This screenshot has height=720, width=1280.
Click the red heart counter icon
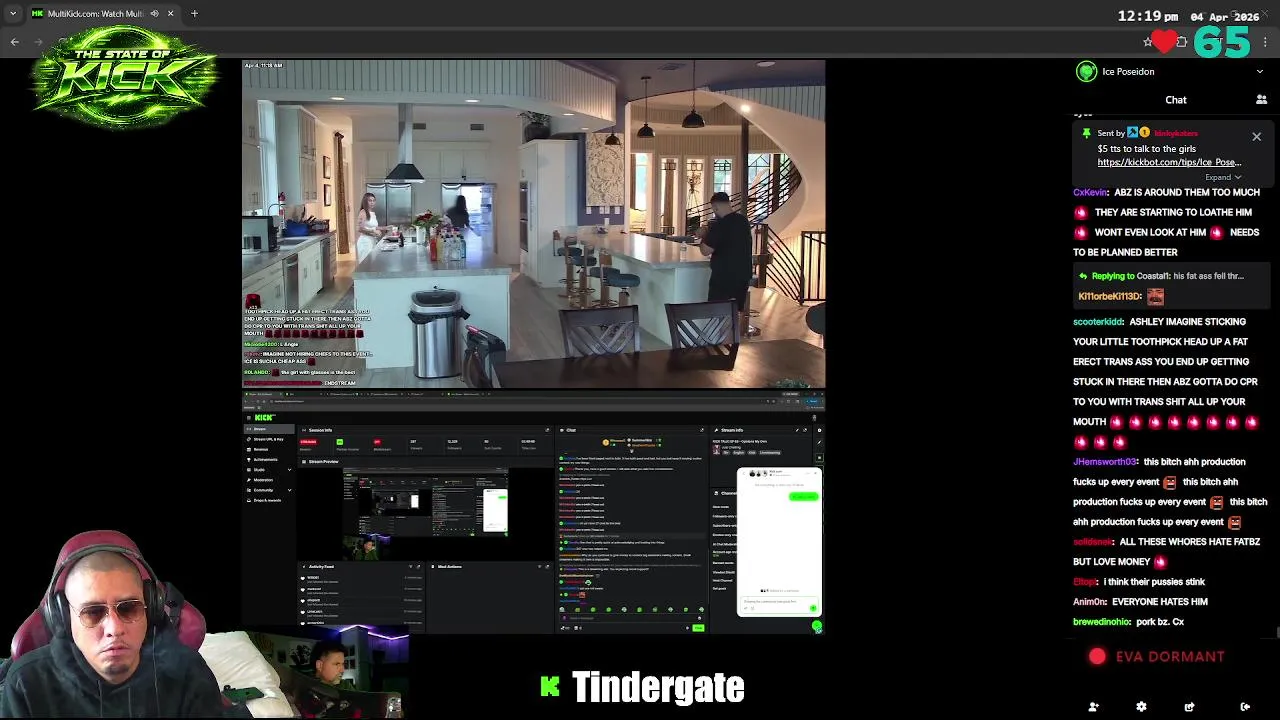(1163, 42)
